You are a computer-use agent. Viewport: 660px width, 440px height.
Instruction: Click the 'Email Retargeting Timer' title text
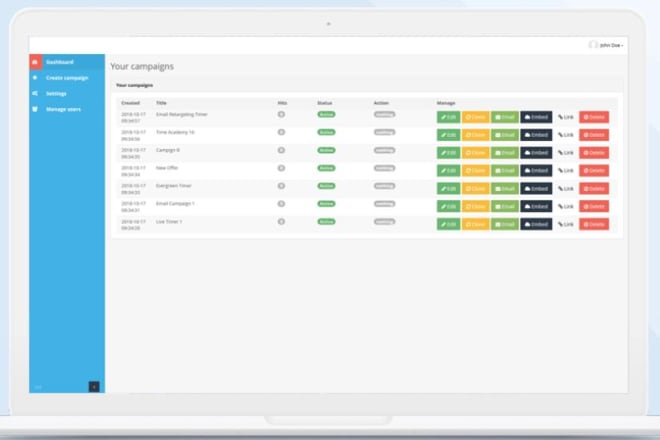pos(181,114)
